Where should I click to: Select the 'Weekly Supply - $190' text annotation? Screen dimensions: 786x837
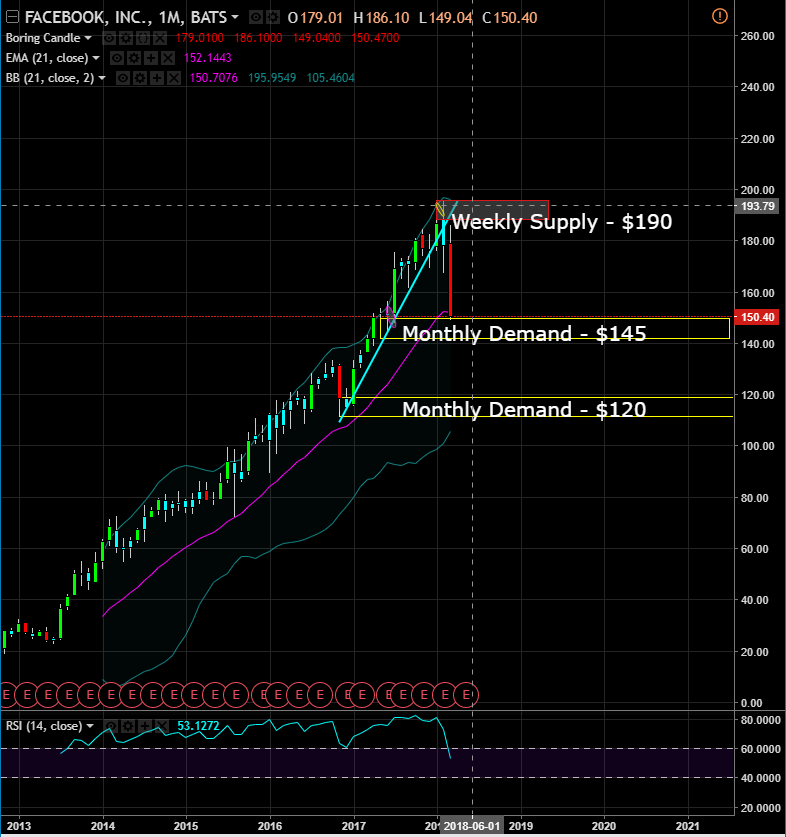point(562,222)
